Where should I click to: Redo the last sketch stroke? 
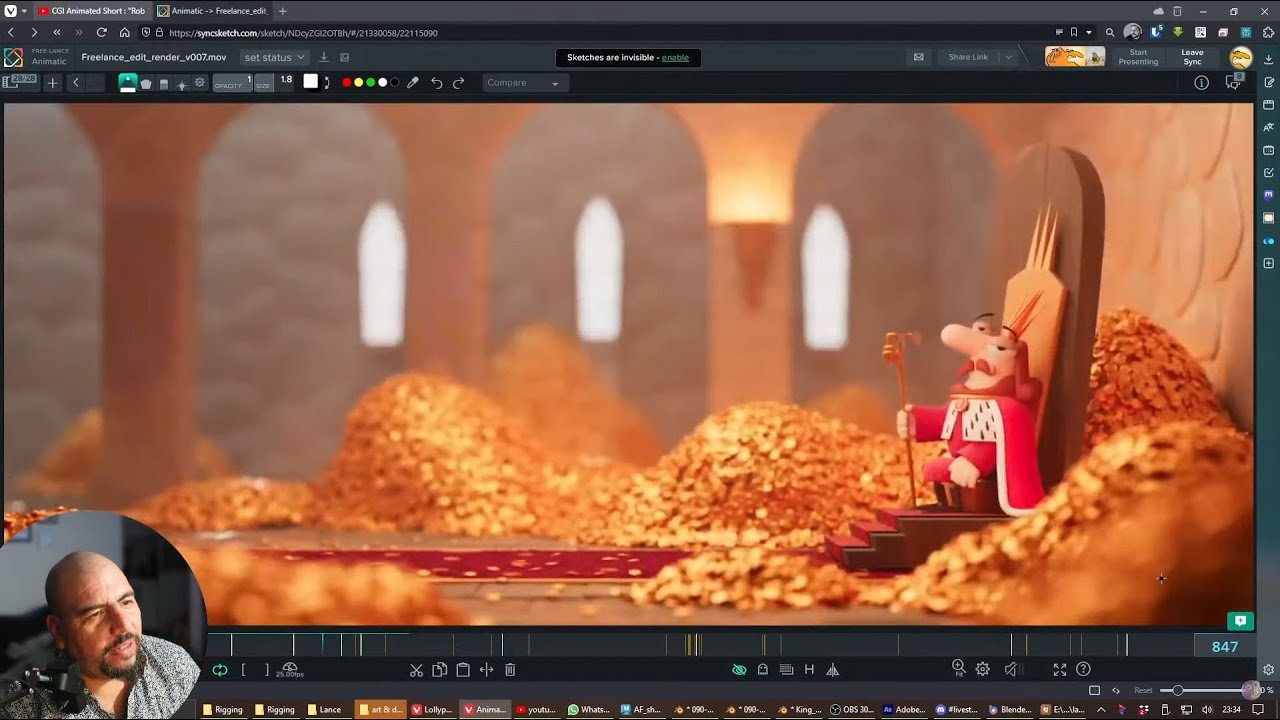point(459,83)
